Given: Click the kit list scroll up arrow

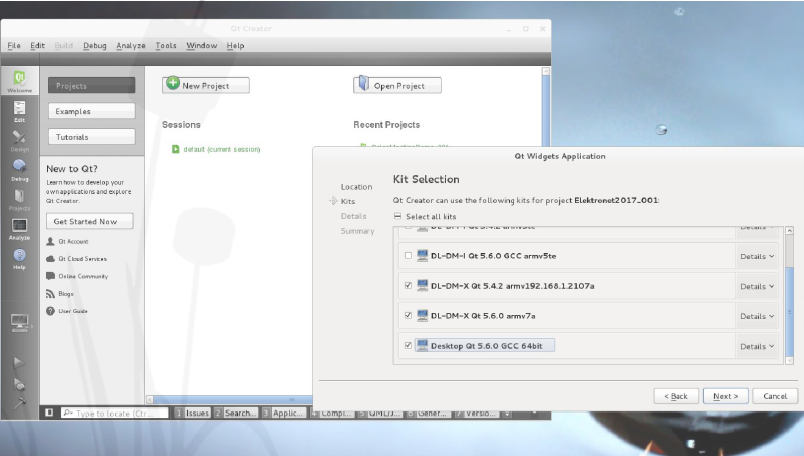Looking at the screenshot, I should pos(789,231).
